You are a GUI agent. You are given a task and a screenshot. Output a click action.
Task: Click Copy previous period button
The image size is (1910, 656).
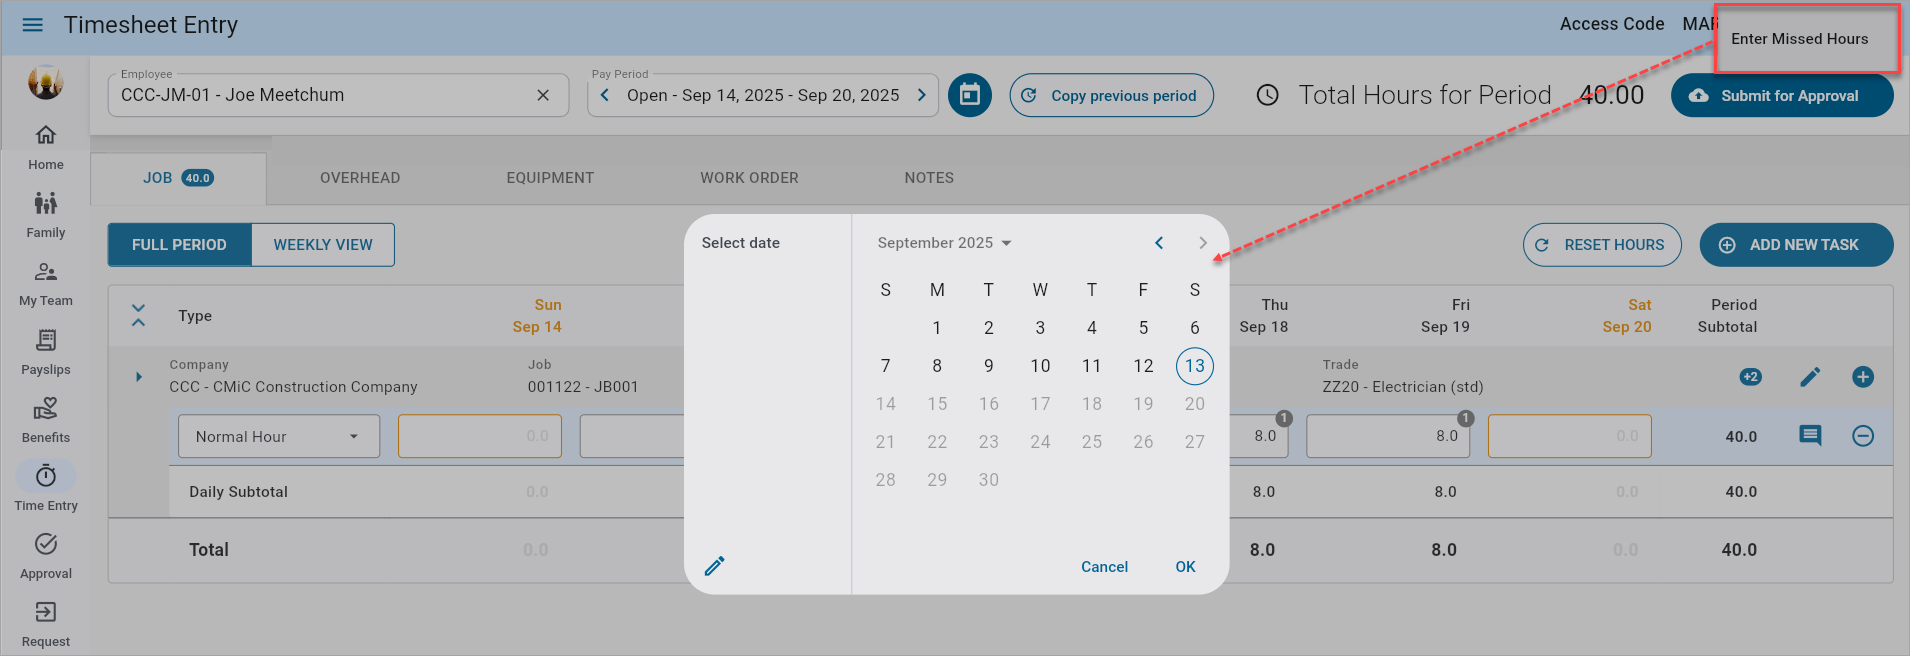(x=1112, y=95)
